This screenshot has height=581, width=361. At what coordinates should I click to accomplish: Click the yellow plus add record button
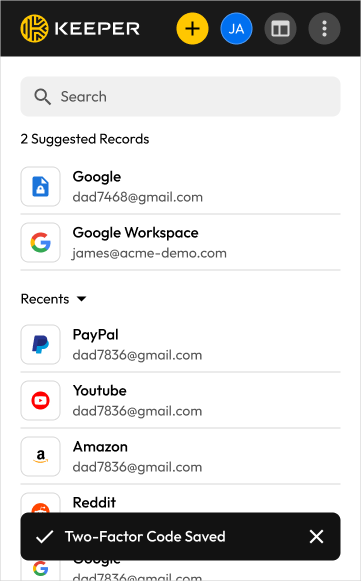192,29
